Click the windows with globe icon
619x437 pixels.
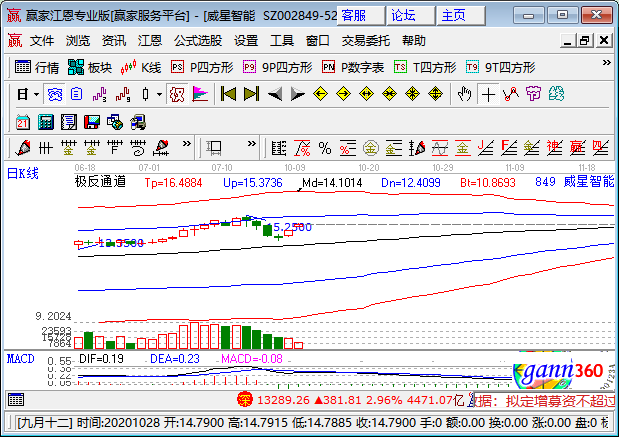point(114,122)
